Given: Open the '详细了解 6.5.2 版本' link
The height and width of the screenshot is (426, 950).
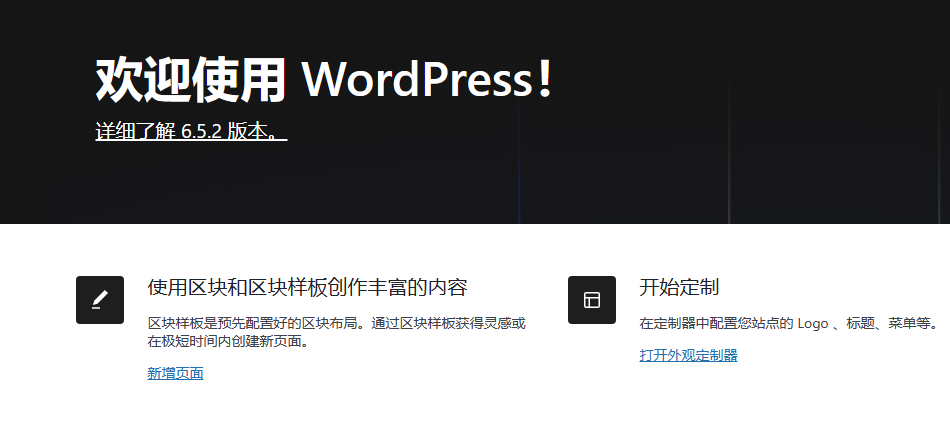Looking at the screenshot, I should pos(191,131).
